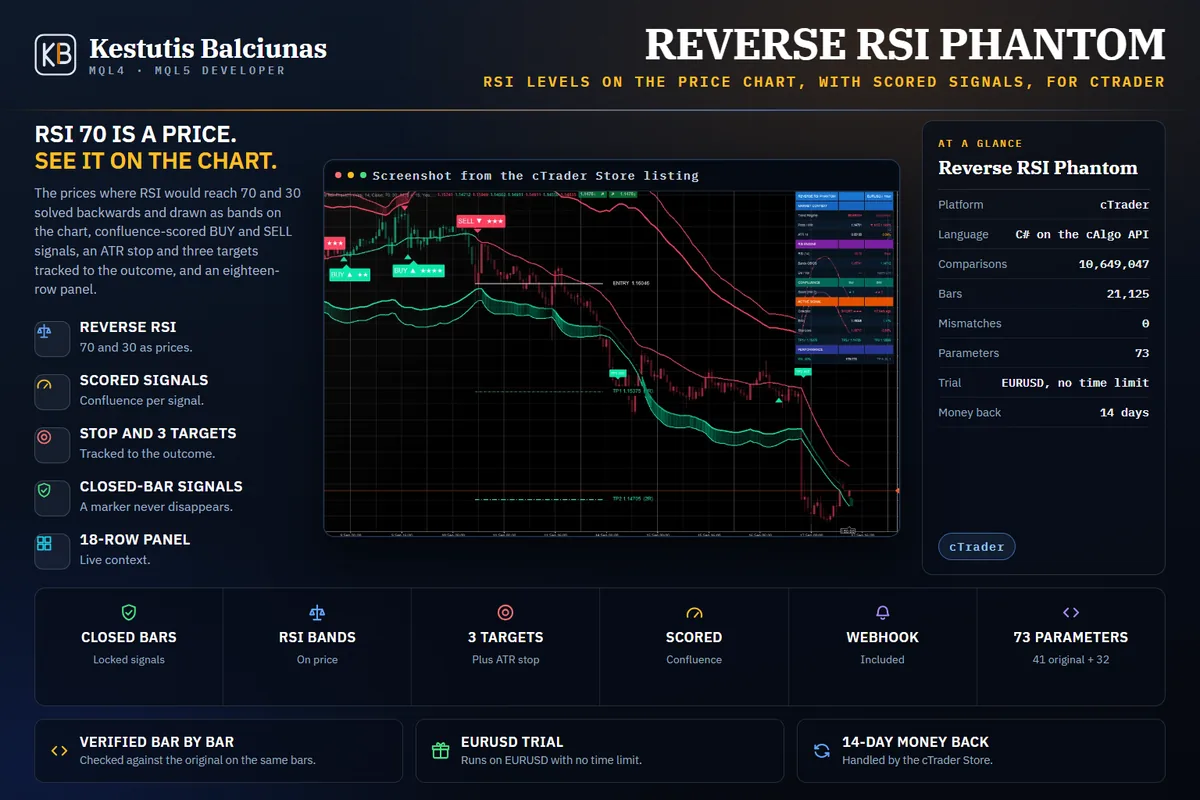
Task: Select the RSI BANDS feature tile
Action: click(317, 647)
